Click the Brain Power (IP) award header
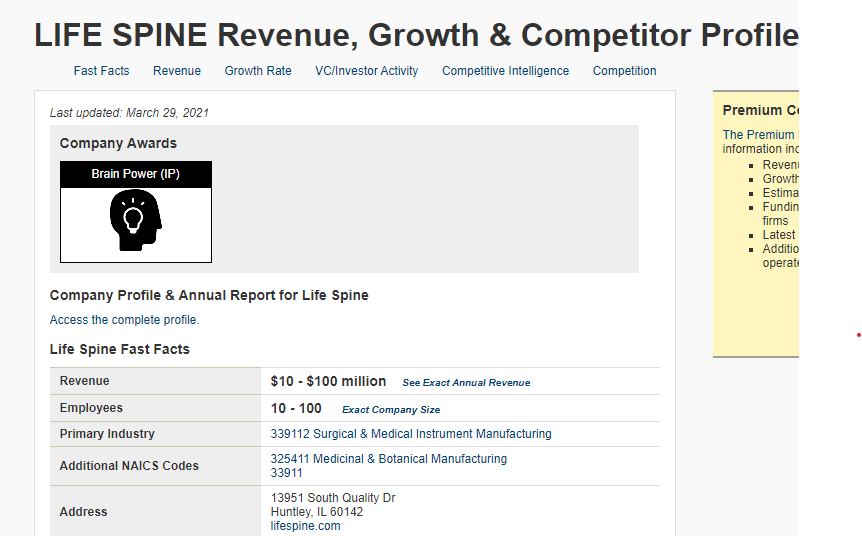Screen dimensions: 862x536 [x=135, y=174]
